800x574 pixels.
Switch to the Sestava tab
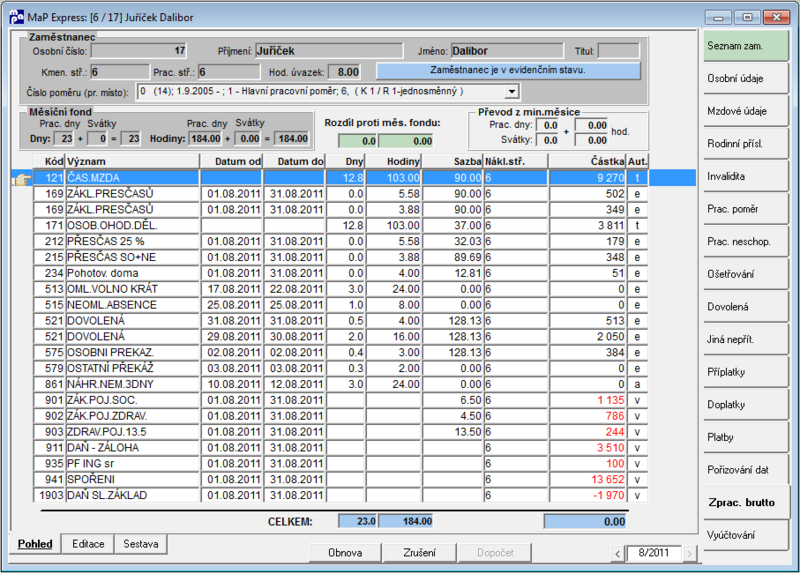(x=141, y=544)
